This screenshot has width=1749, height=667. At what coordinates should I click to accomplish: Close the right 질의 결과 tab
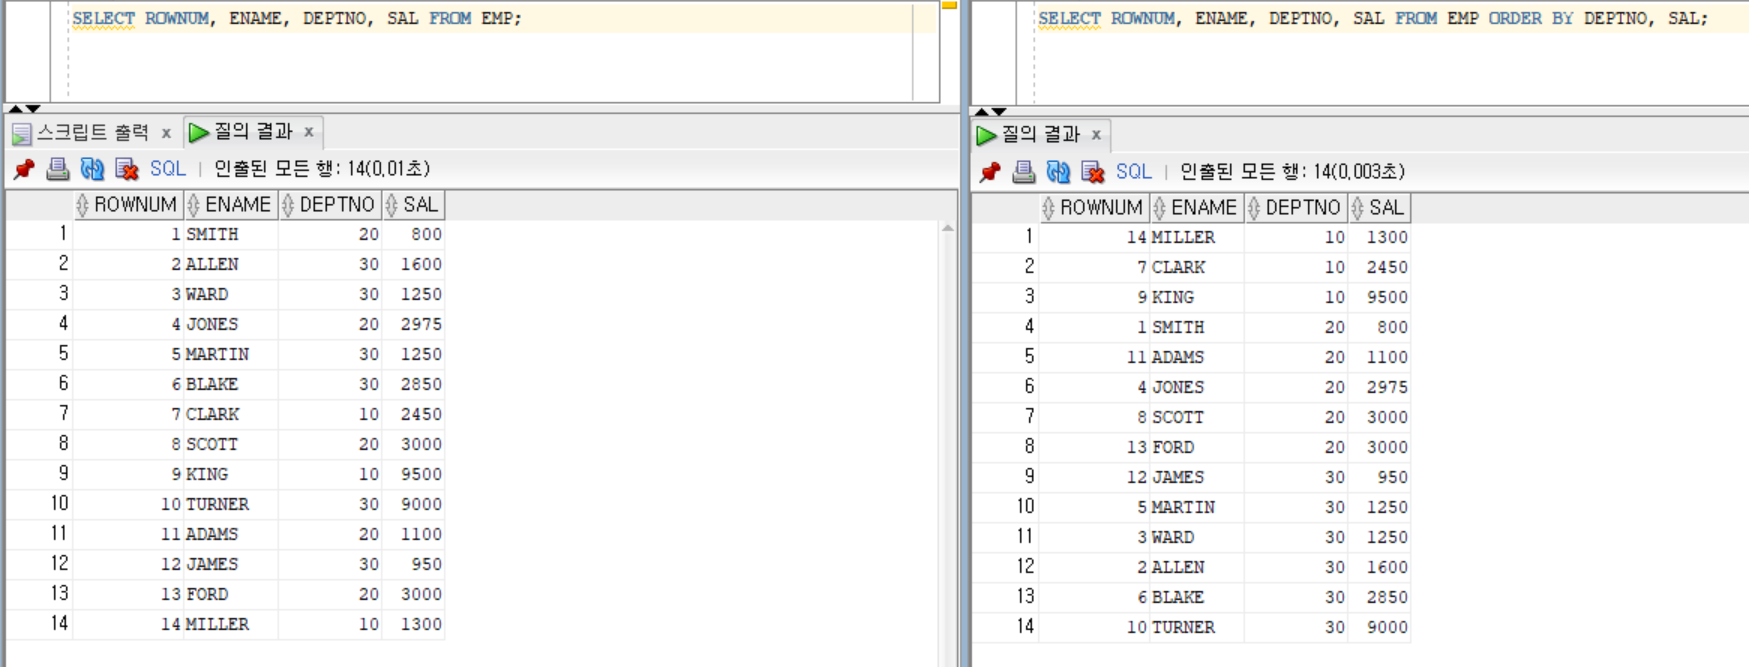[1096, 135]
